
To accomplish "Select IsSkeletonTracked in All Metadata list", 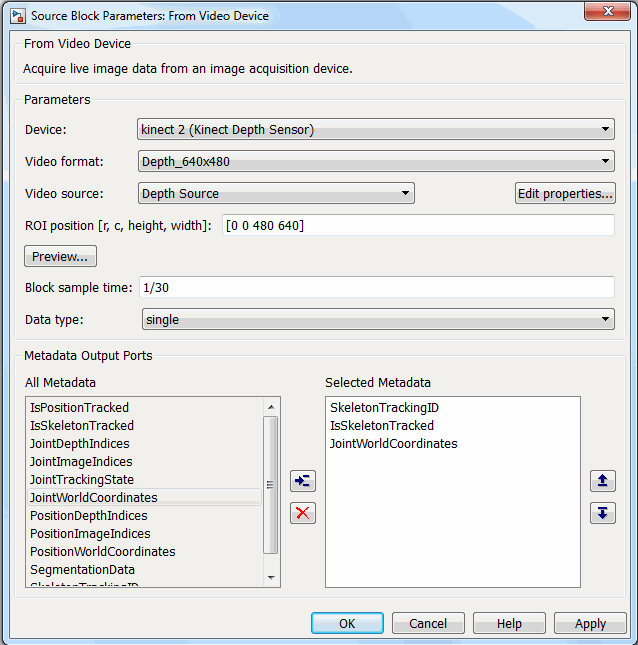I will pos(144,426).
